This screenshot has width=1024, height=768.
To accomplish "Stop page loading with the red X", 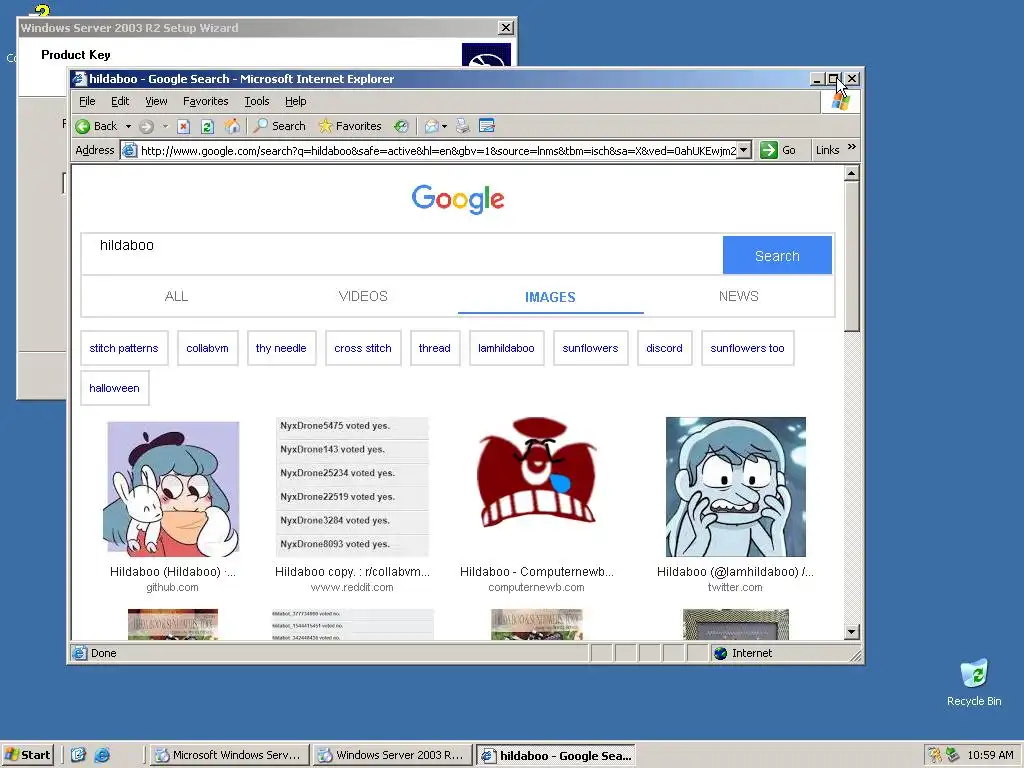I will pos(184,126).
